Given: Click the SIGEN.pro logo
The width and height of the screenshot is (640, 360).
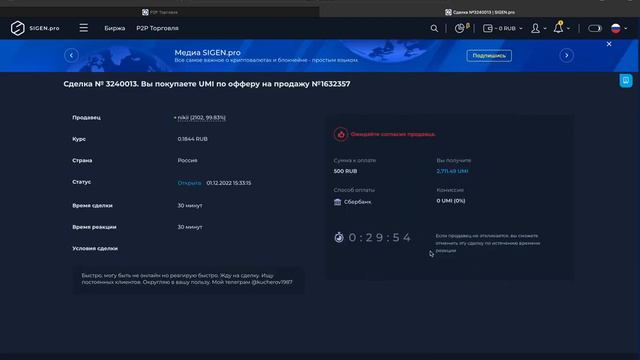Looking at the screenshot, I should point(35,28).
